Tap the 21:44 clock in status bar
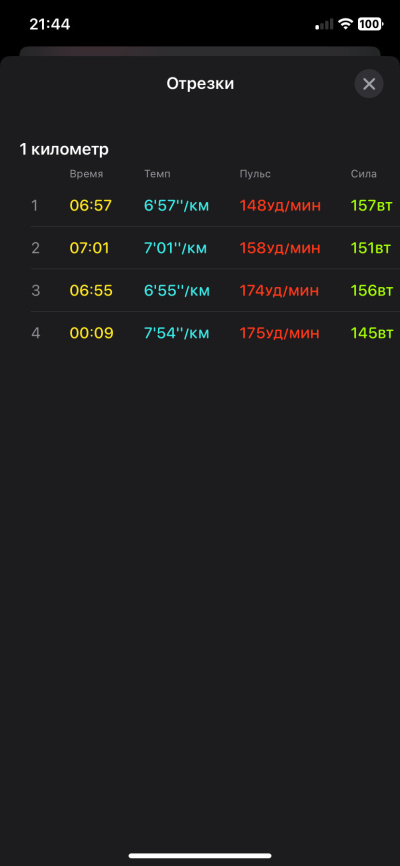Viewport: 400px width, 866px height. (x=50, y=24)
